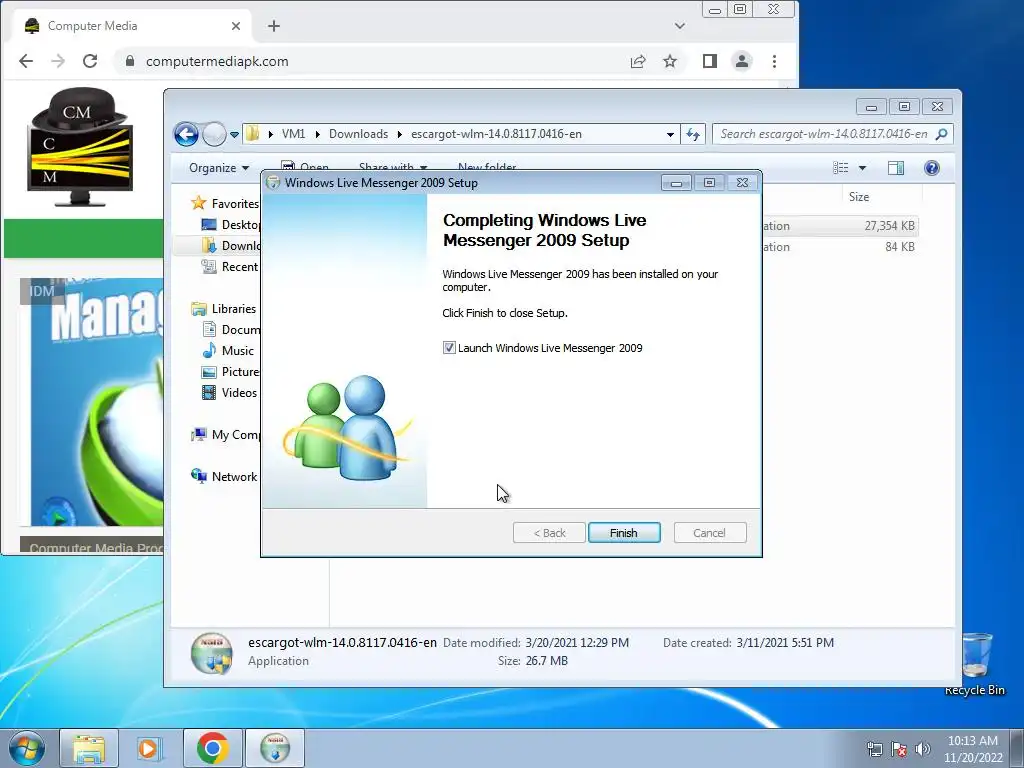Click the Size column header
Viewport: 1024px width, 768px height.
click(859, 197)
